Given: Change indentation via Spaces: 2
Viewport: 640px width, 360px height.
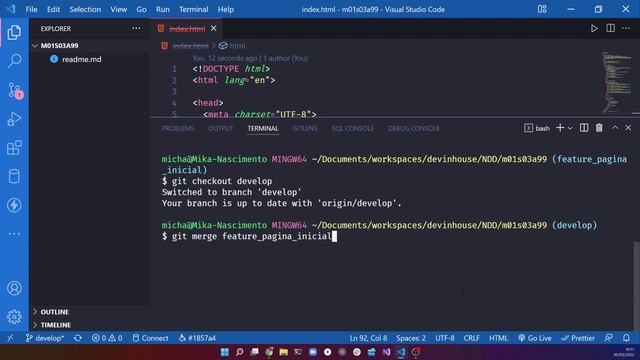Looking at the screenshot, I should click(411, 338).
